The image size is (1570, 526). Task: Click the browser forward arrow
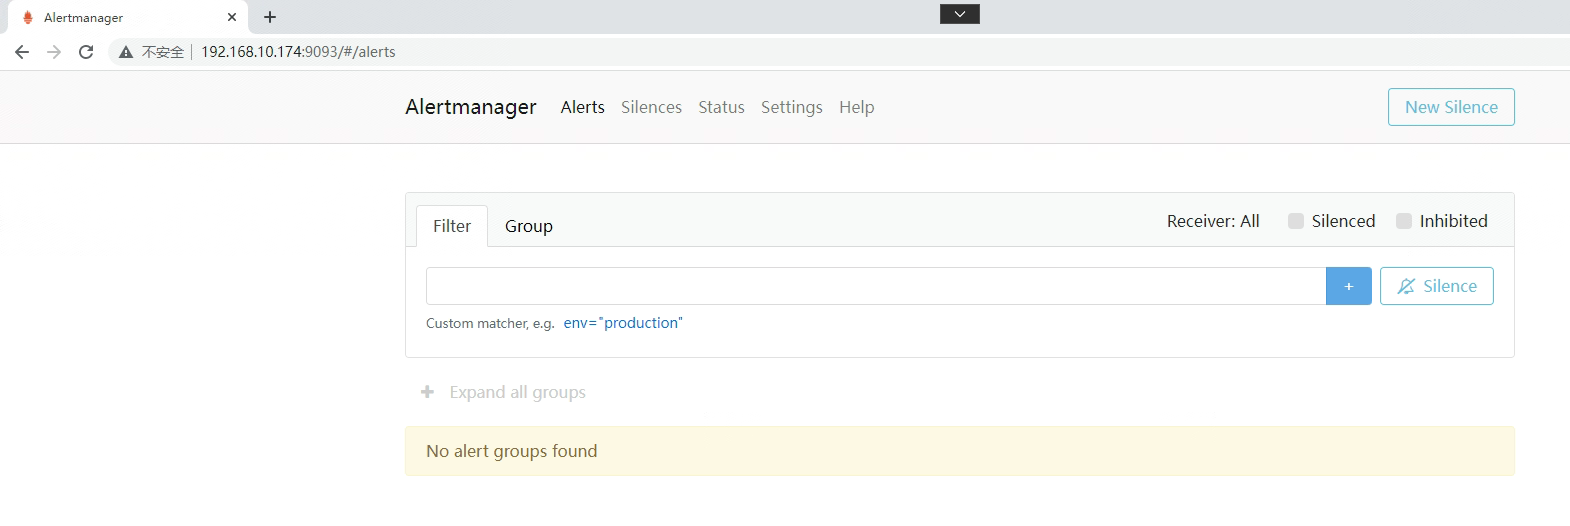coord(54,52)
